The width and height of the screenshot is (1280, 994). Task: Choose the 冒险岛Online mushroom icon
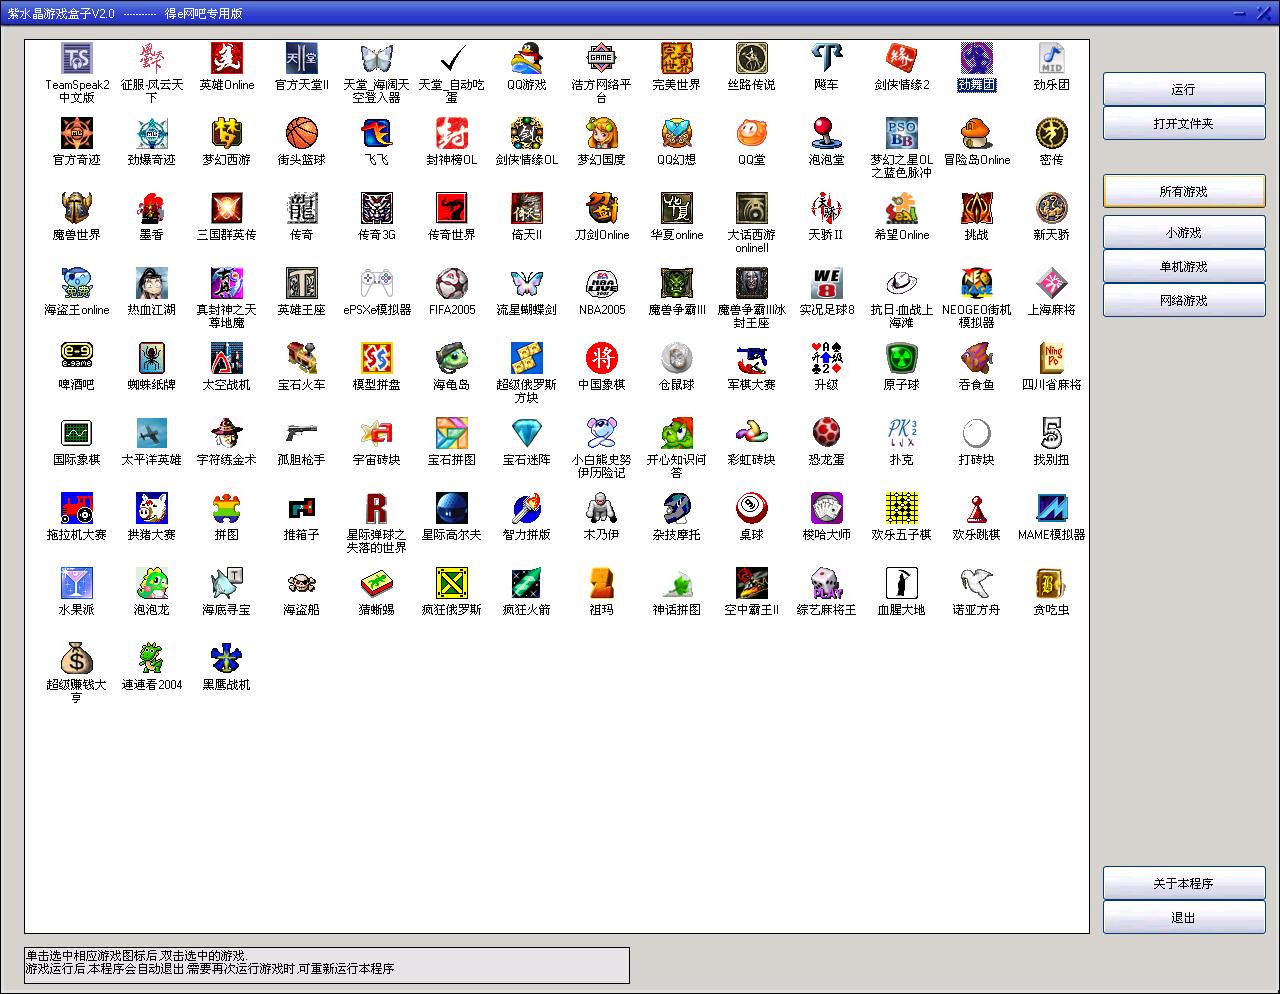tap(977, 133)
